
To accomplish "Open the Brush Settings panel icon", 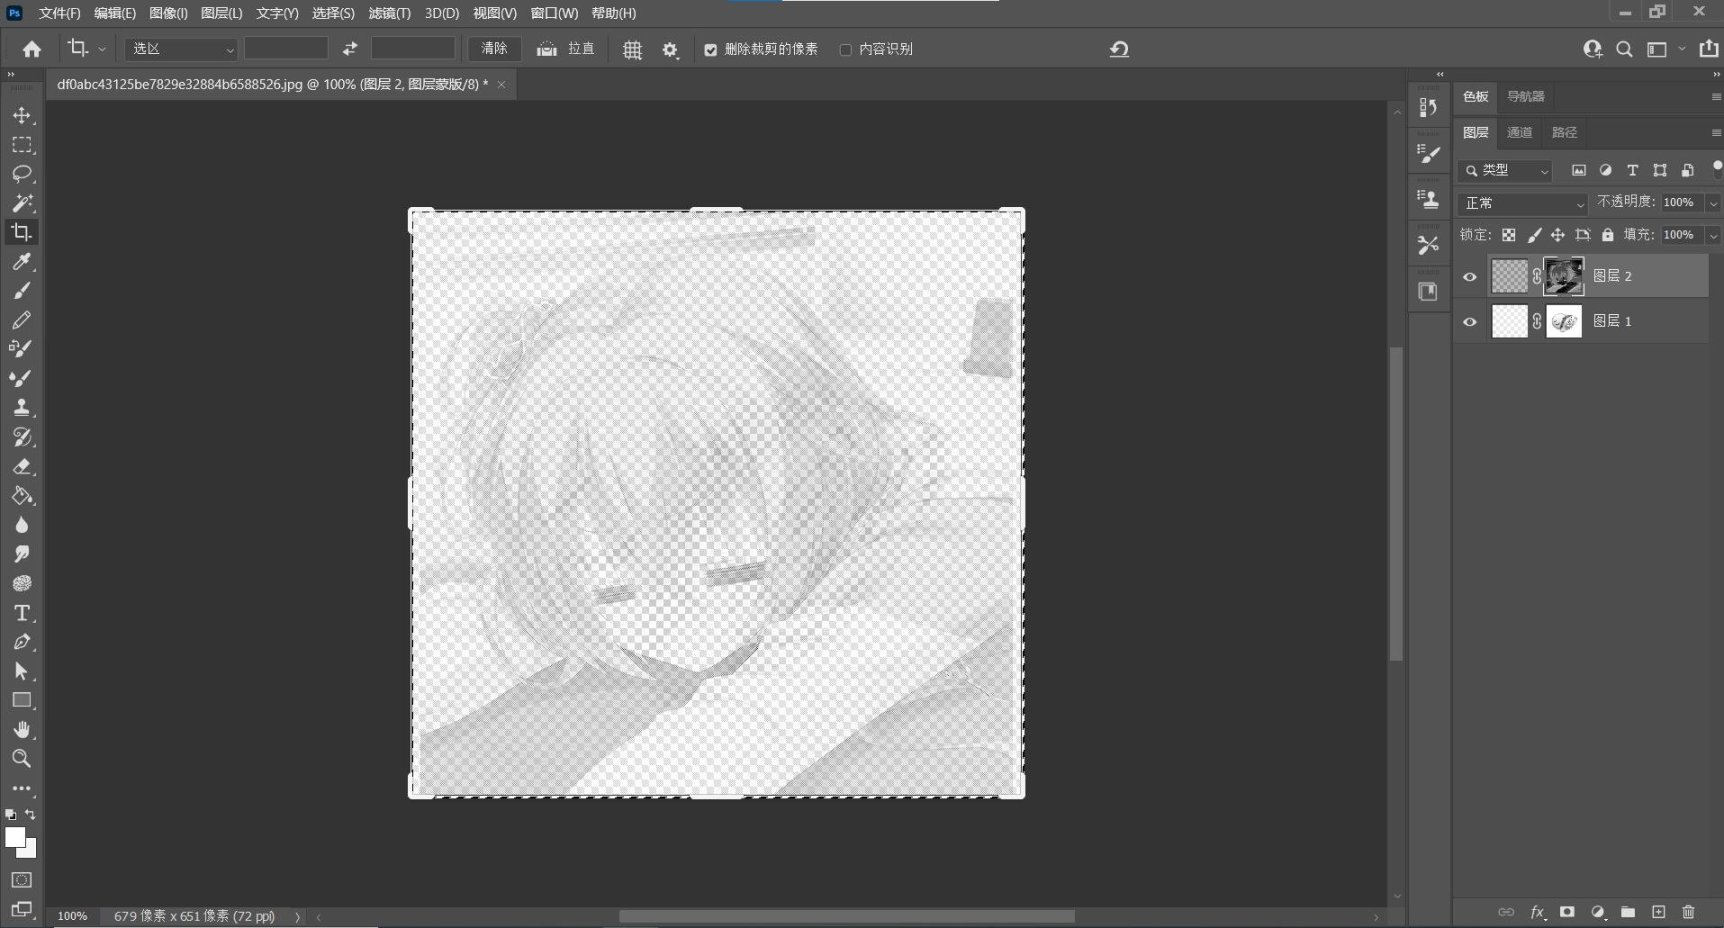I will click(x=1428, y=154).
